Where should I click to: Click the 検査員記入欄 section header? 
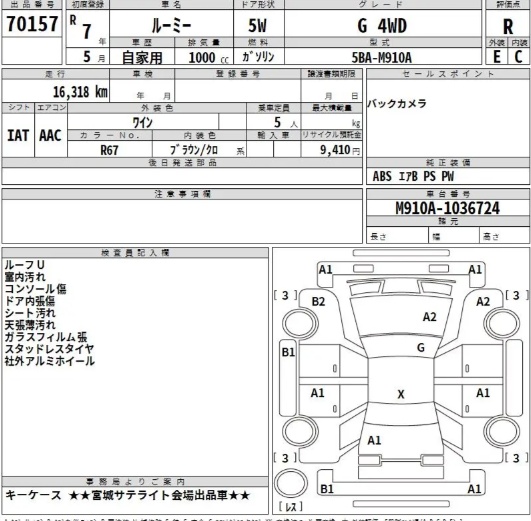click(135, 253)
